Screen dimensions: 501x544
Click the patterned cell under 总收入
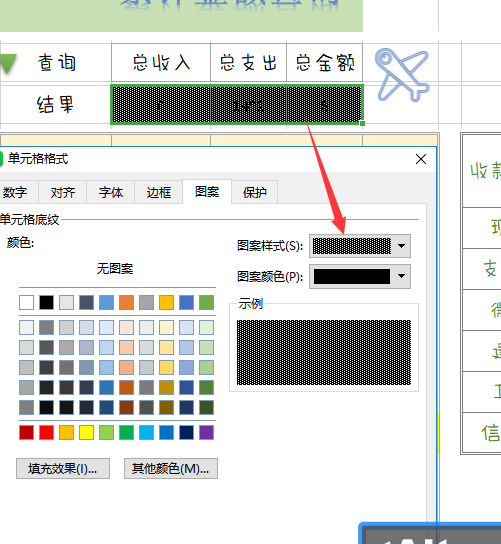[x=161, y=104]
